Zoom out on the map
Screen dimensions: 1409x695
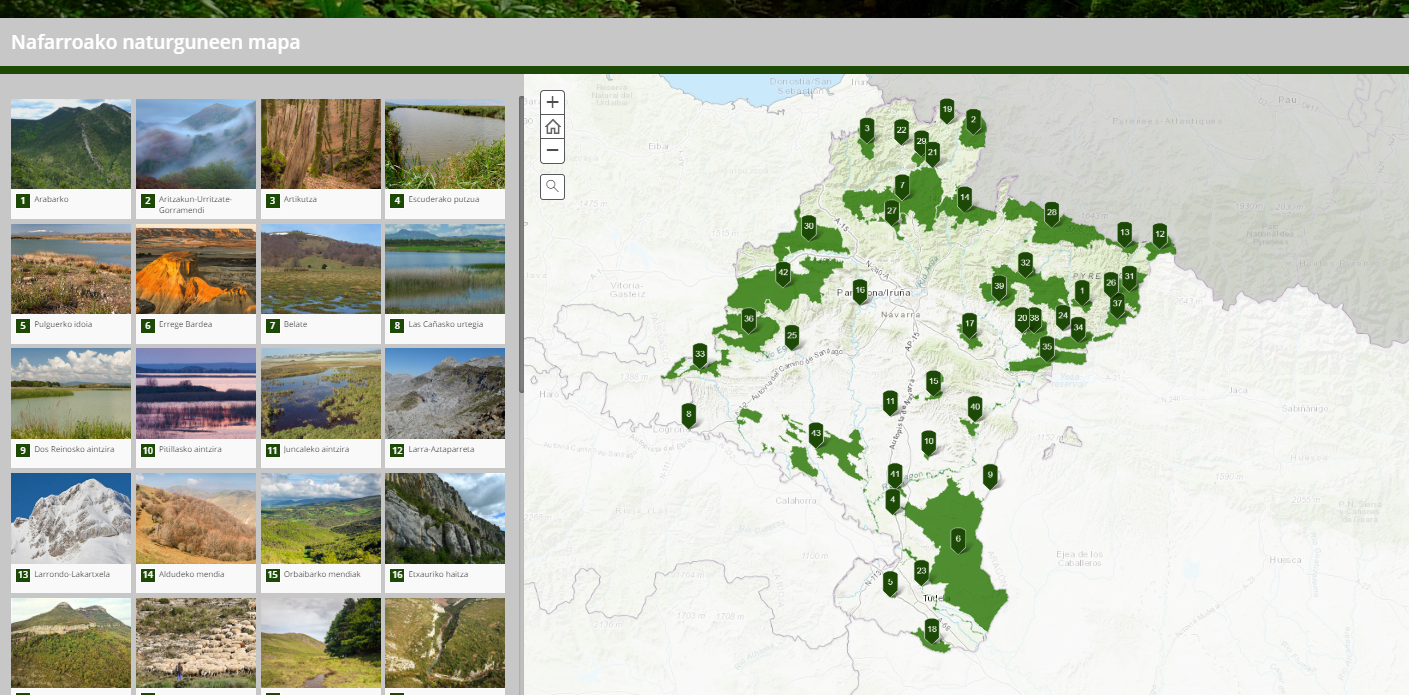pyautogui.click(x=552, y=151)
